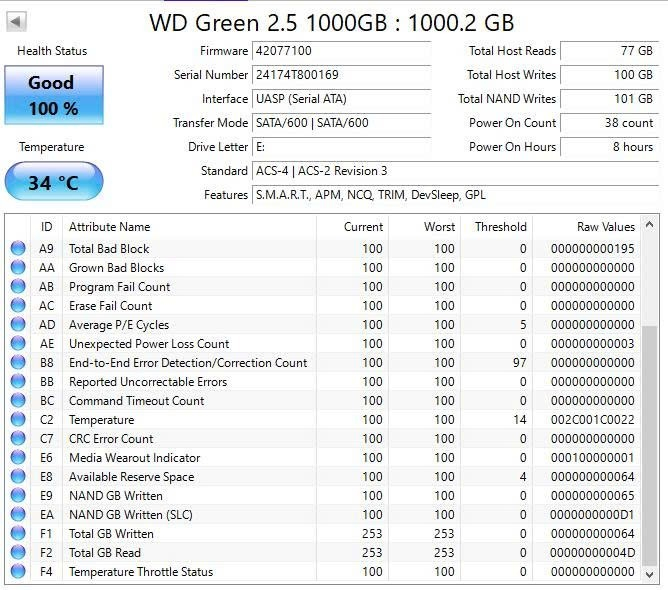
Task: Click the Drive Letter field E:
Action: point(342,147)
